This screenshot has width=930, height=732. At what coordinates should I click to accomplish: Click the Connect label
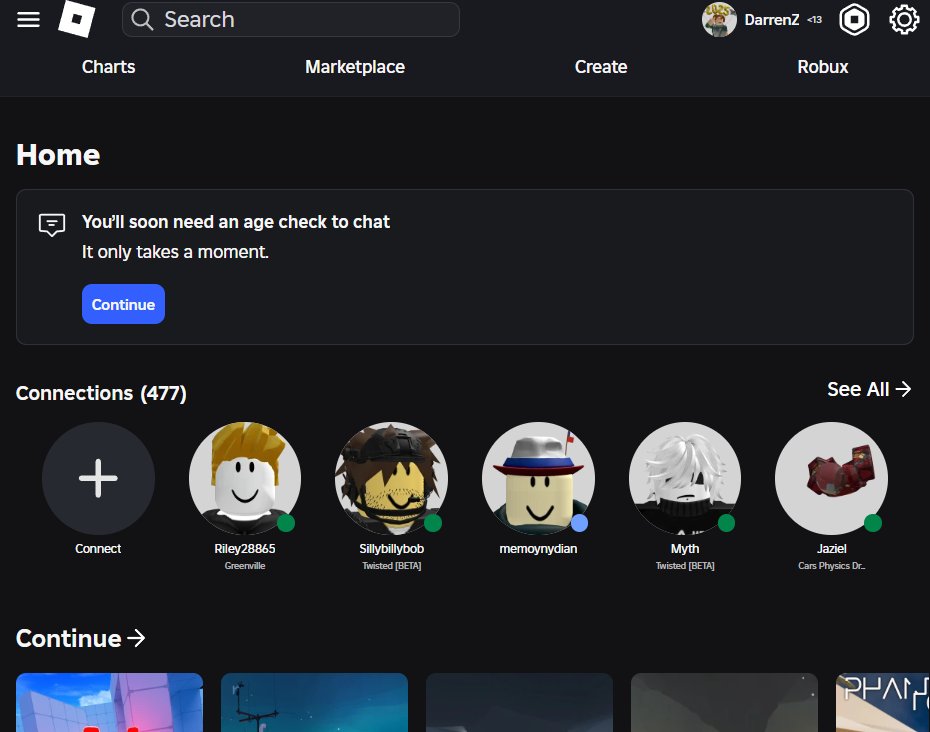tap(98, 549)
